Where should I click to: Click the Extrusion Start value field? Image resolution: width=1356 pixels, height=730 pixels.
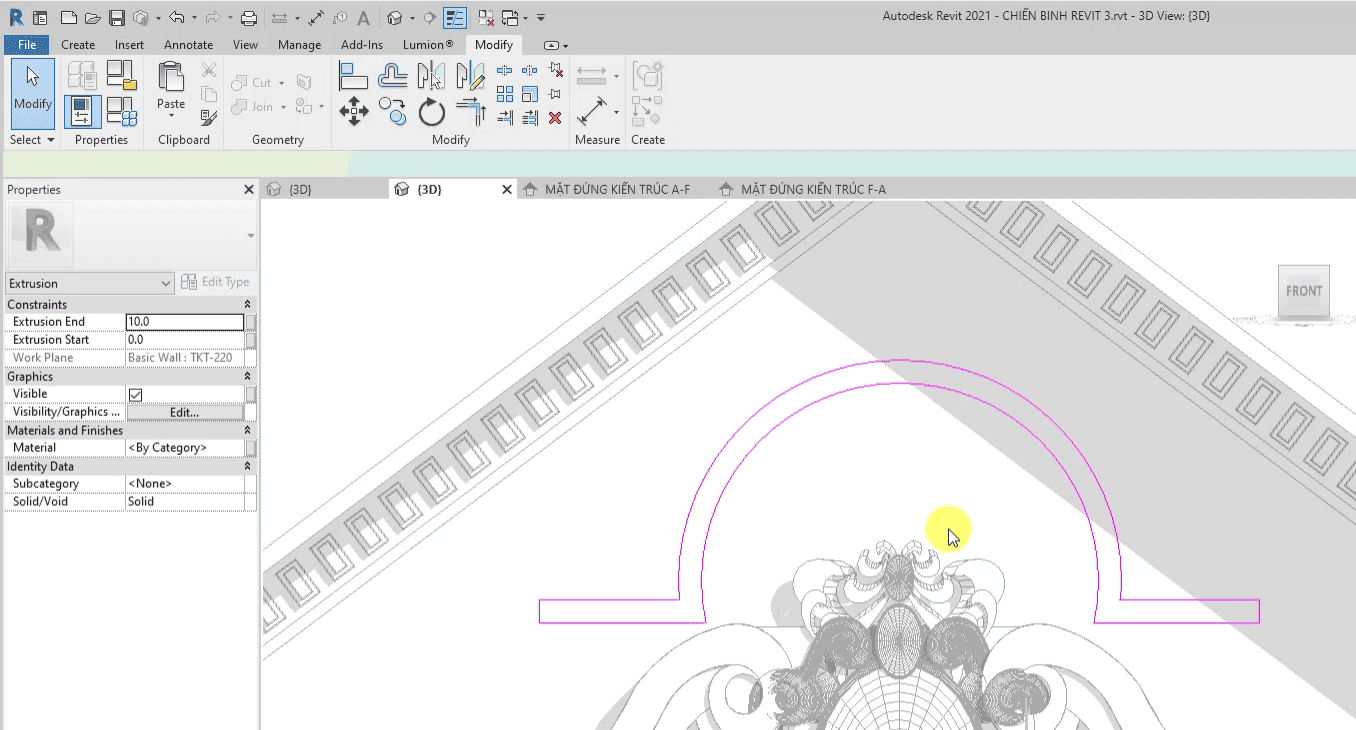(184, 340)
